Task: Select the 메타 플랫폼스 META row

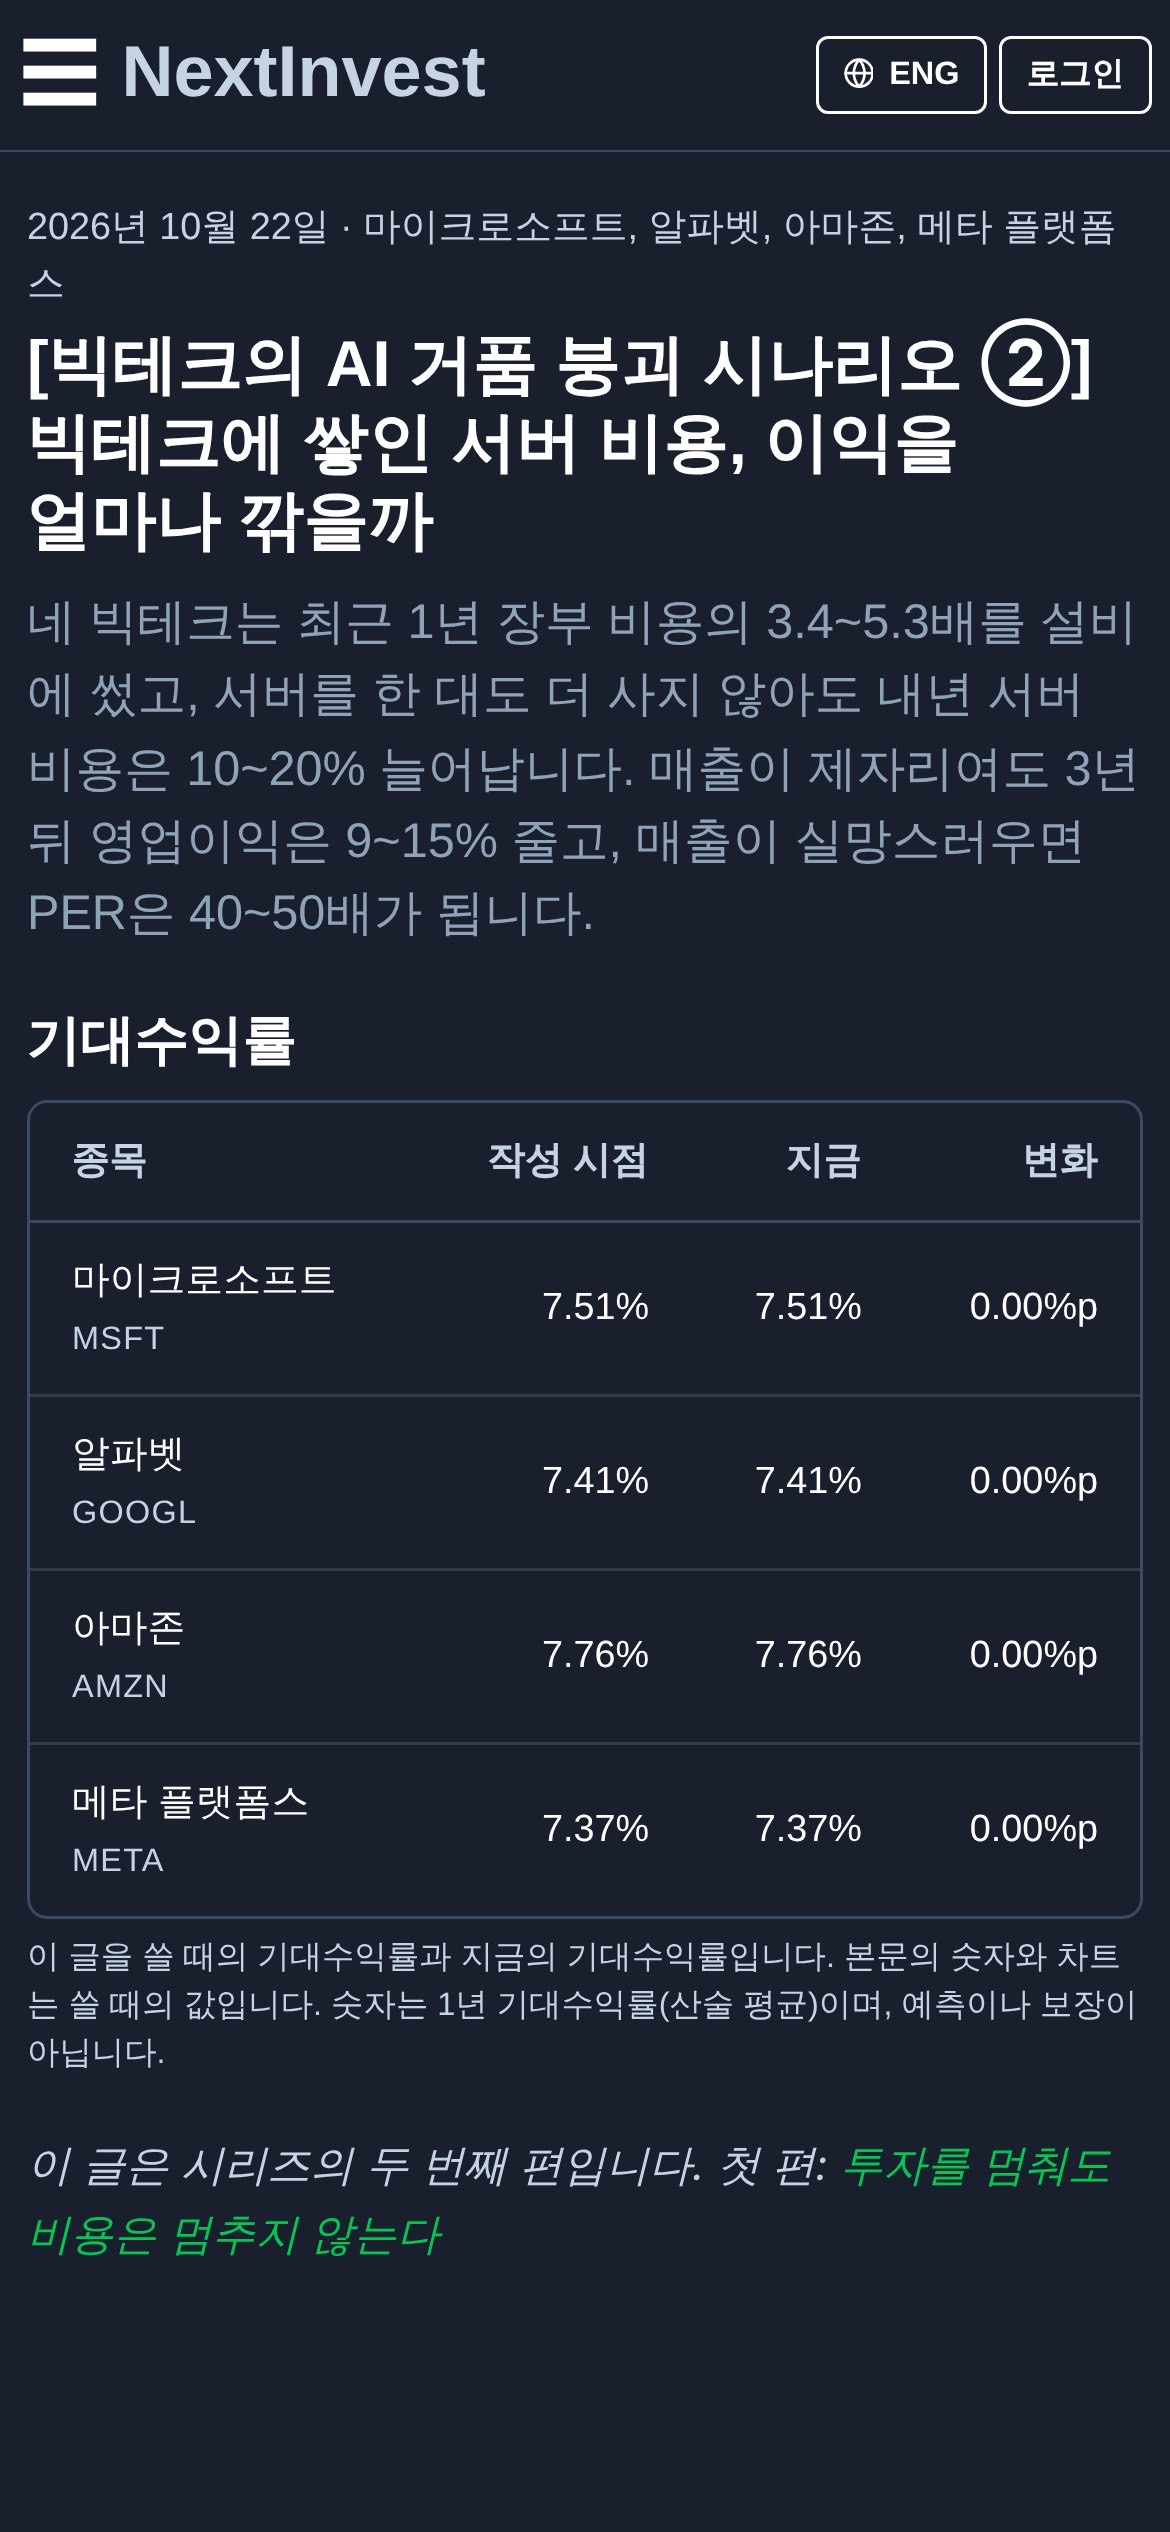Action: pyautogui.click(x=585, y=1830)
